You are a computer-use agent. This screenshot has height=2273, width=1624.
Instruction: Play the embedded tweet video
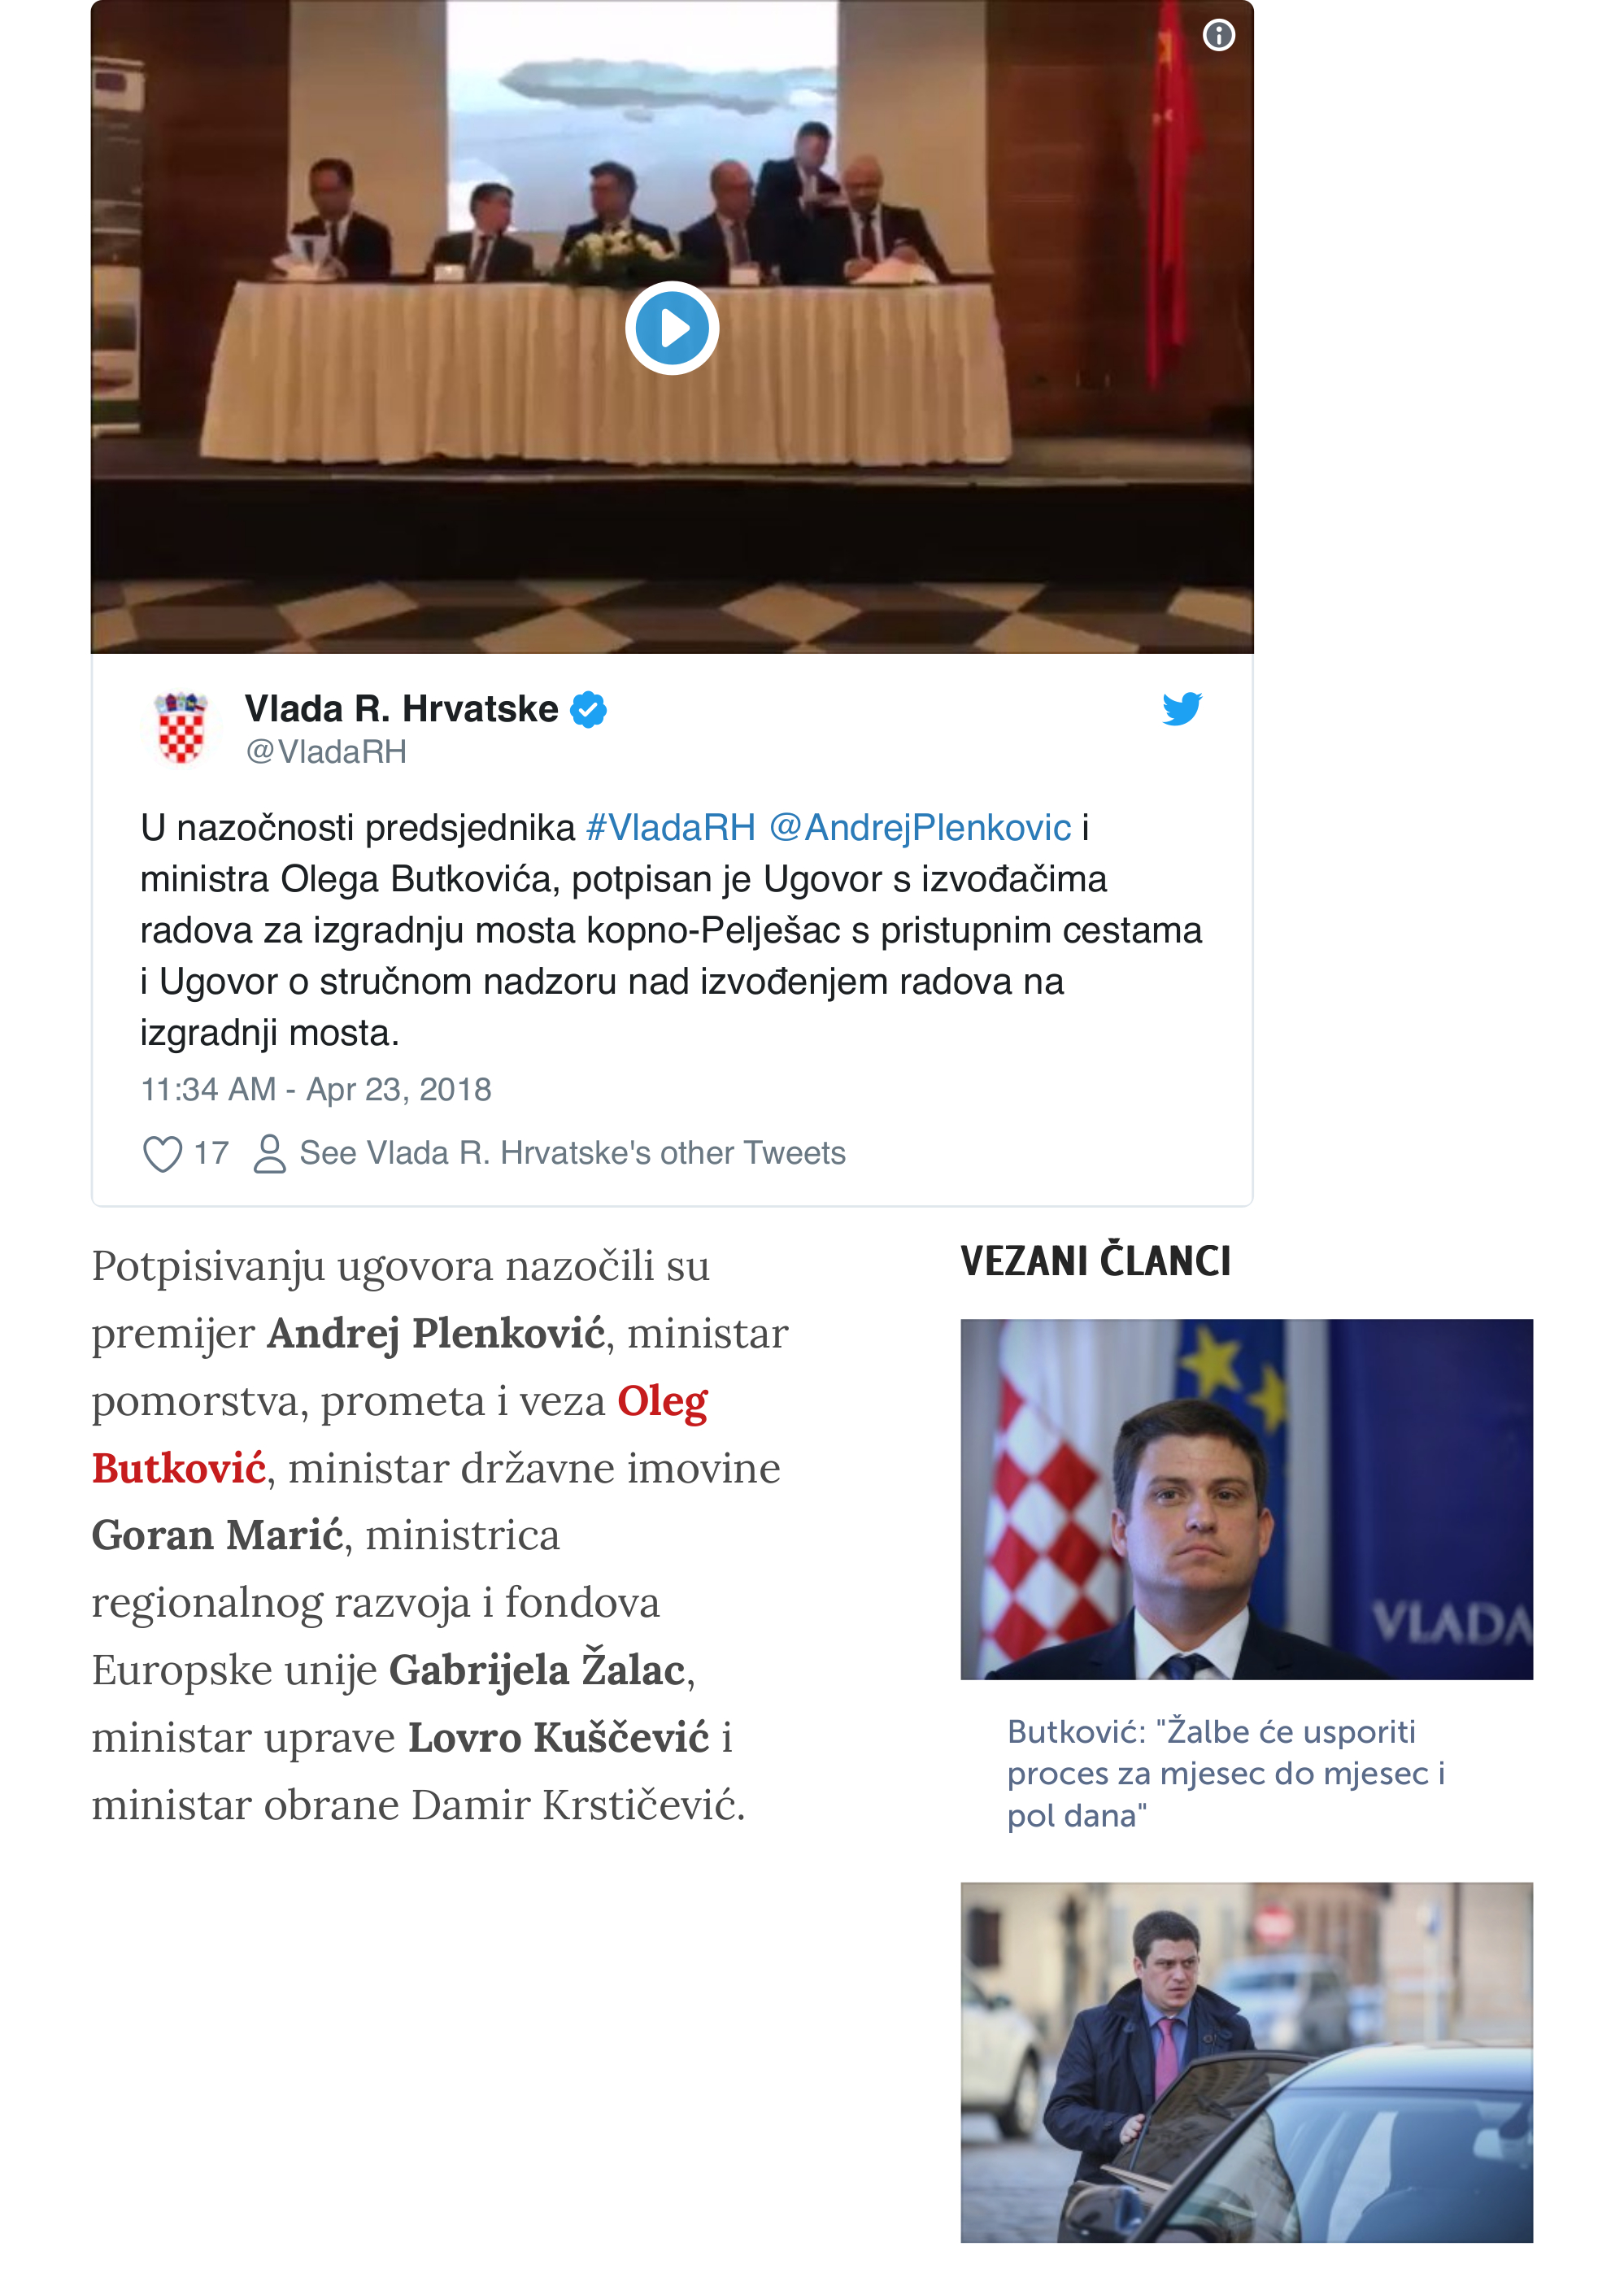(672, 328)
